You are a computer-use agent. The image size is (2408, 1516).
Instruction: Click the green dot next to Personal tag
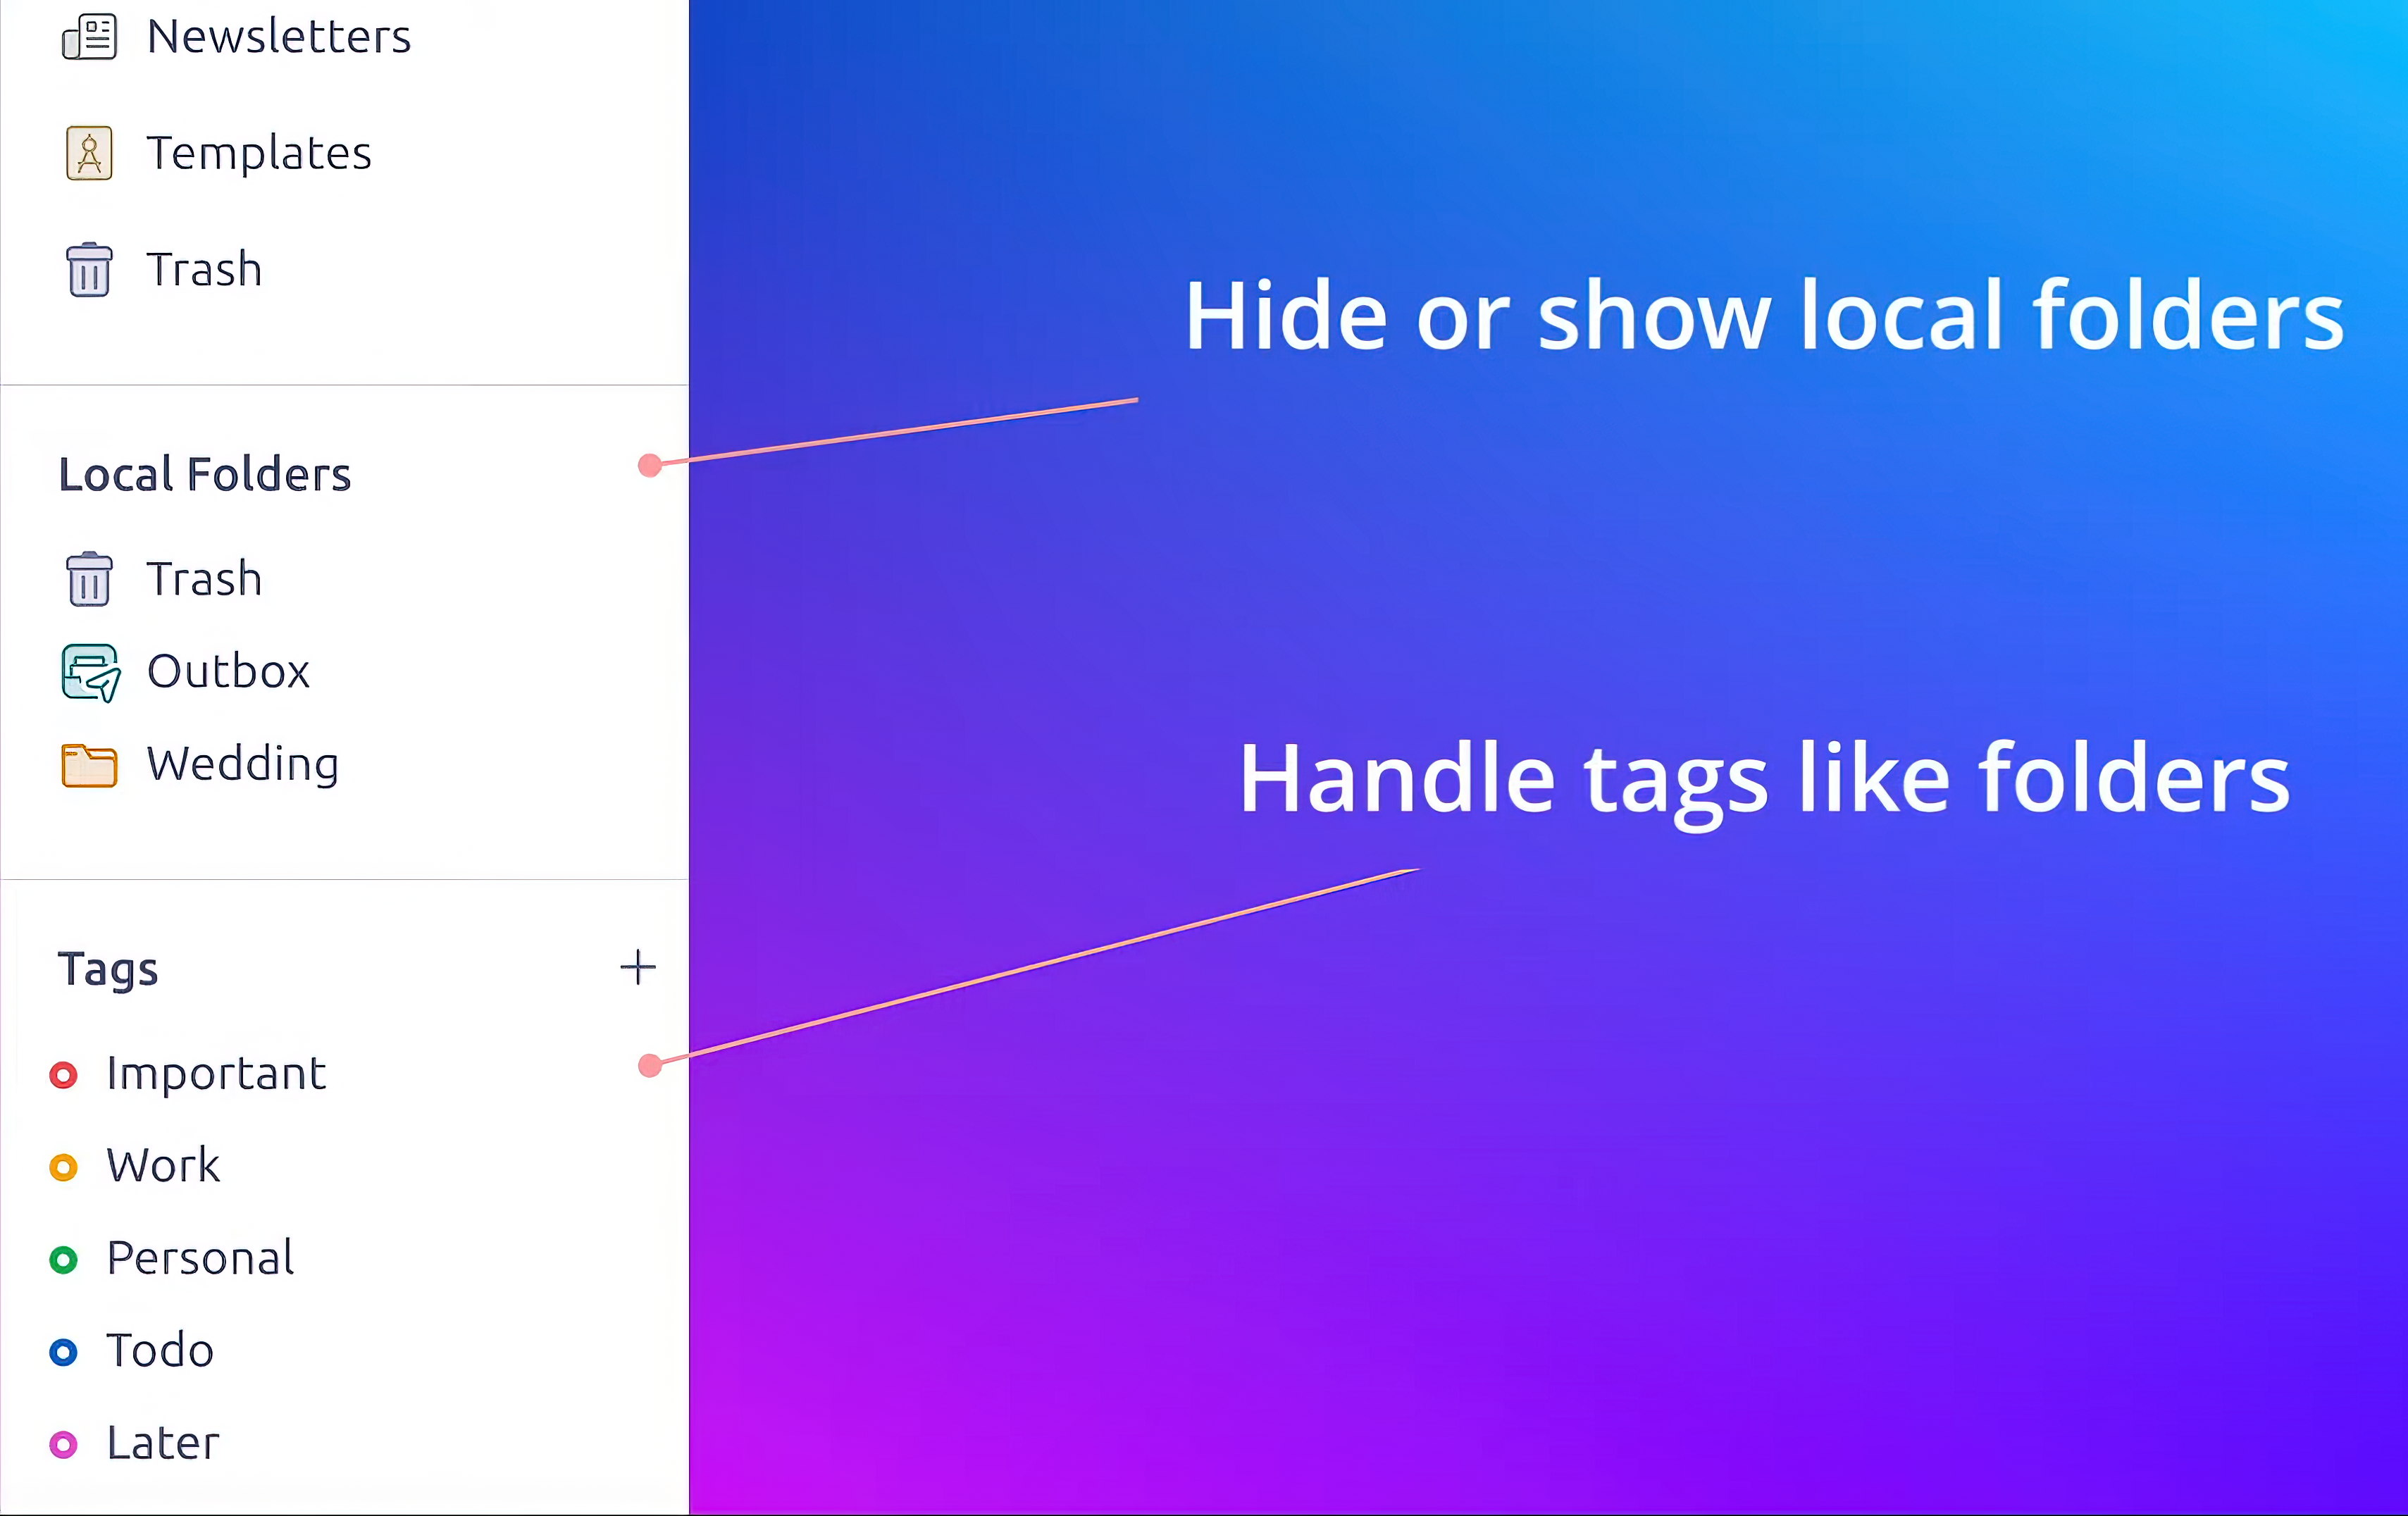[x=63, y=1256]
